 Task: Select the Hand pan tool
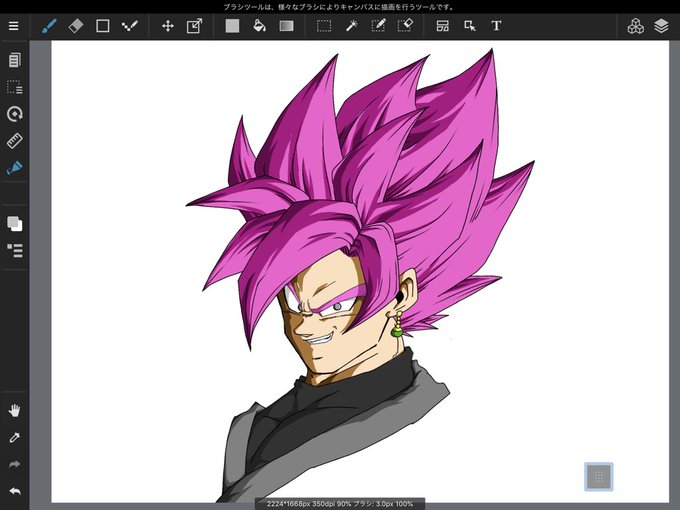tap(14, 410)
